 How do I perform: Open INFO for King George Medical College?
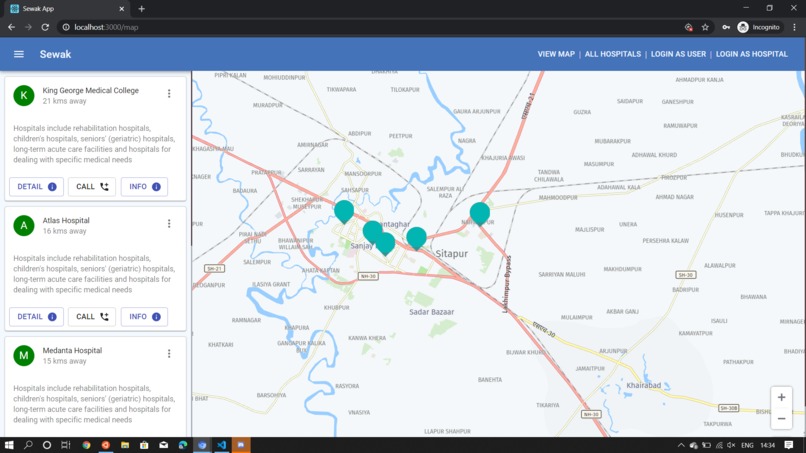(144, 187)
